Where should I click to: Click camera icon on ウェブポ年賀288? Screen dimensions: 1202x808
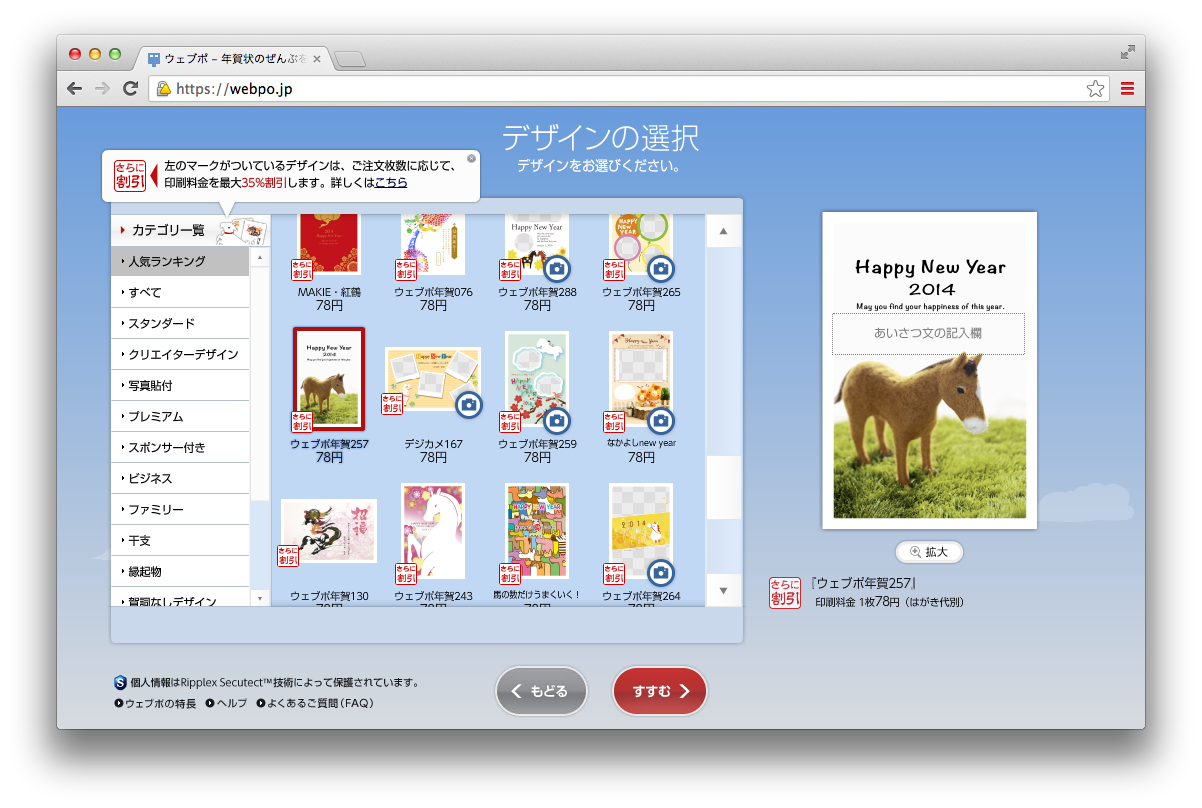(x=558, y=268)
